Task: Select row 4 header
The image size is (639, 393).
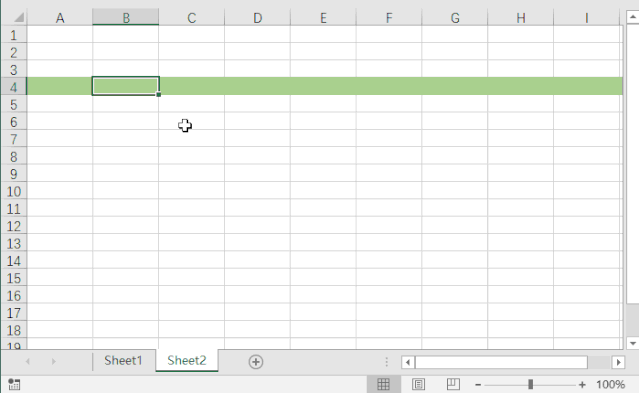Action: coord(13,87)
